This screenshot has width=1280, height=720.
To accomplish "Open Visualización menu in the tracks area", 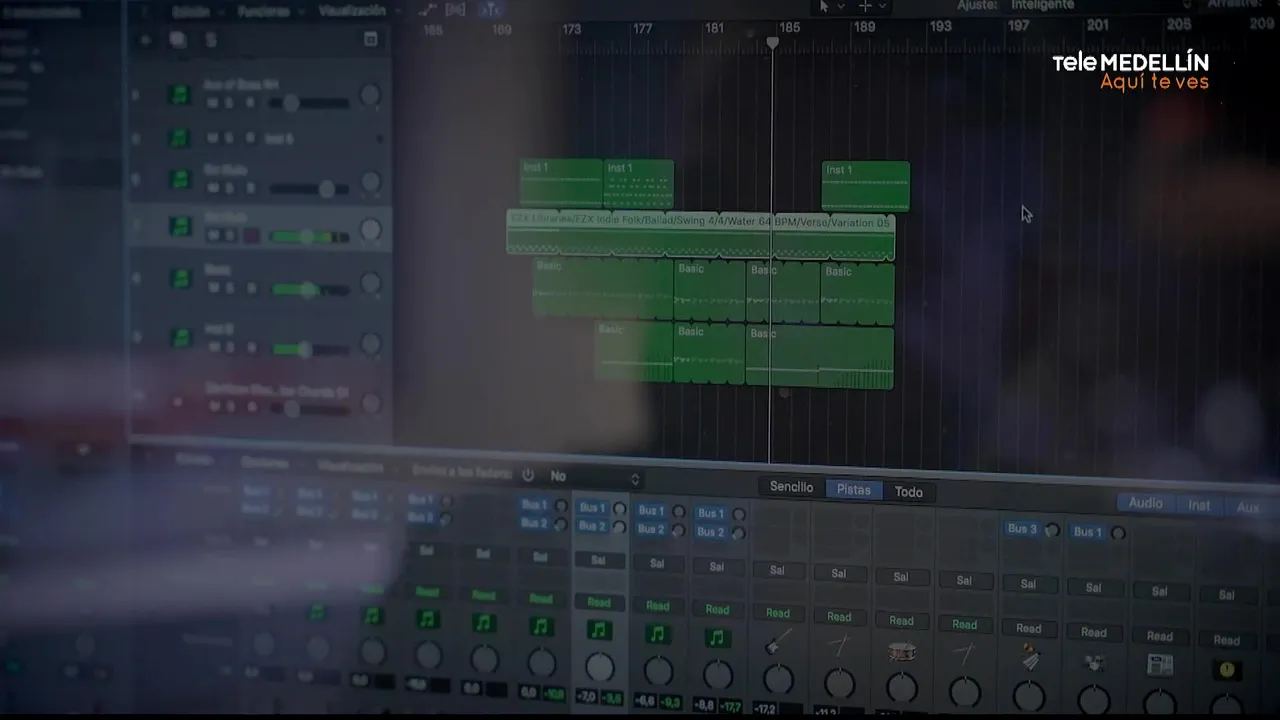I will [x=352, y=11].
